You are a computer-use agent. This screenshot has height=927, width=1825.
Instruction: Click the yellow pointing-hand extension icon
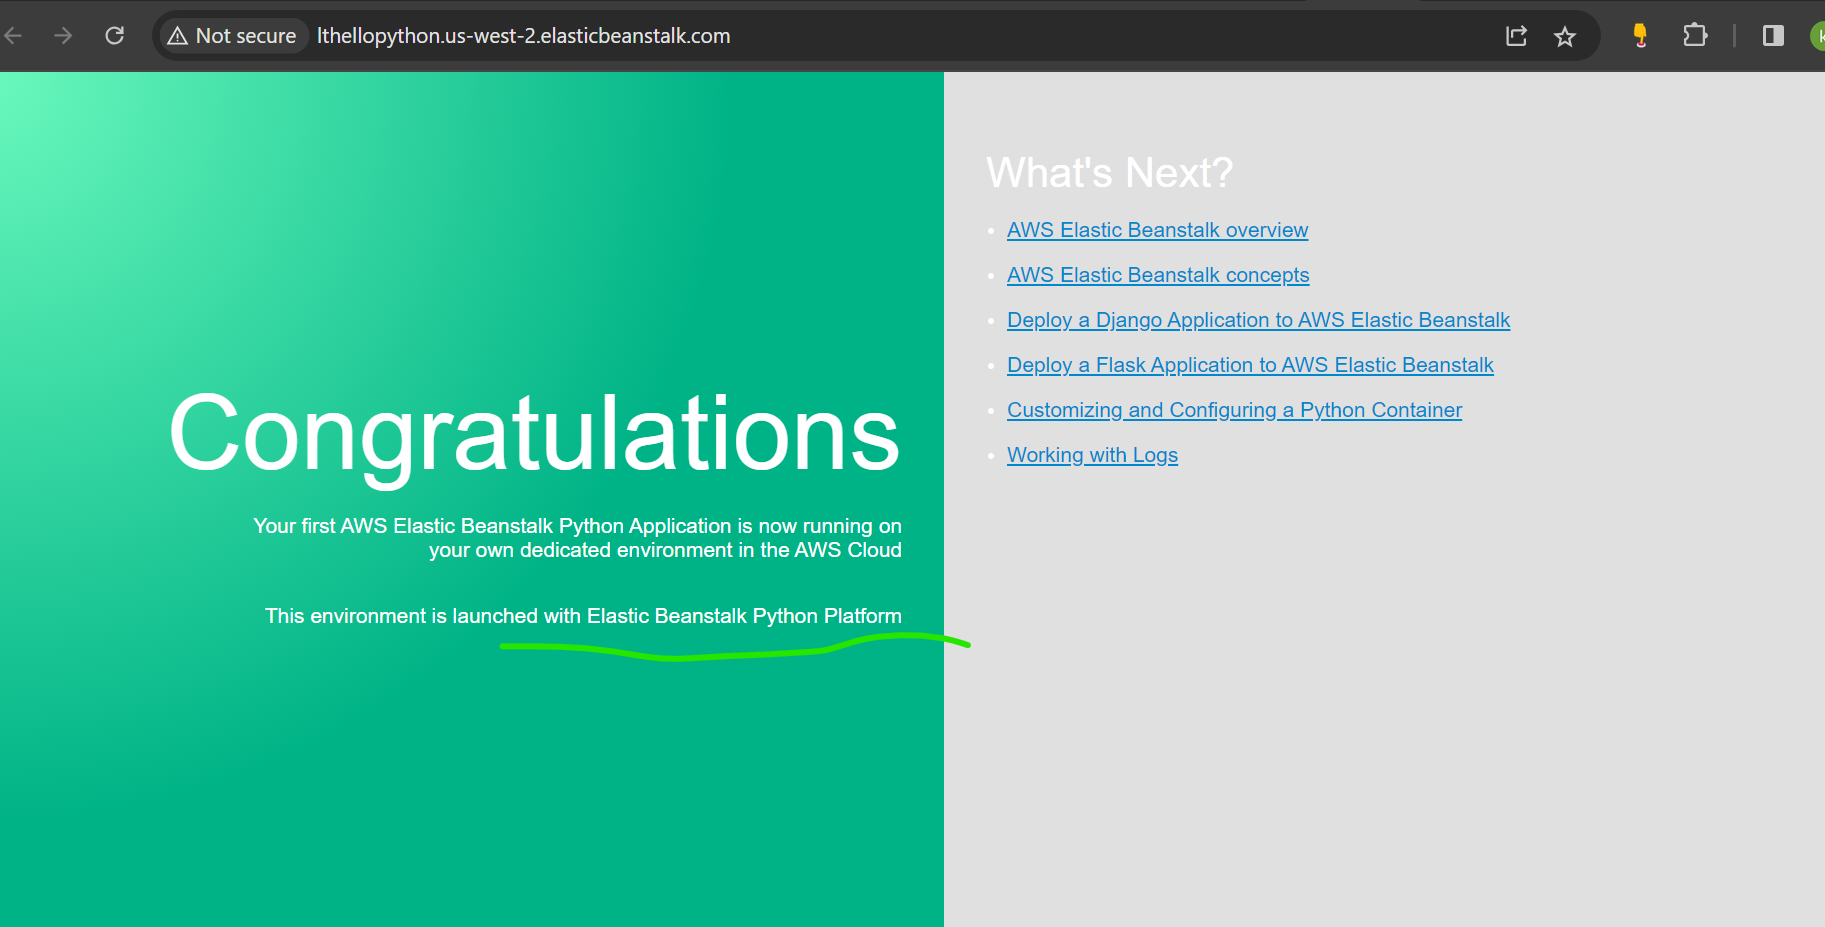pyautogui.click(x=1640, y=36)
